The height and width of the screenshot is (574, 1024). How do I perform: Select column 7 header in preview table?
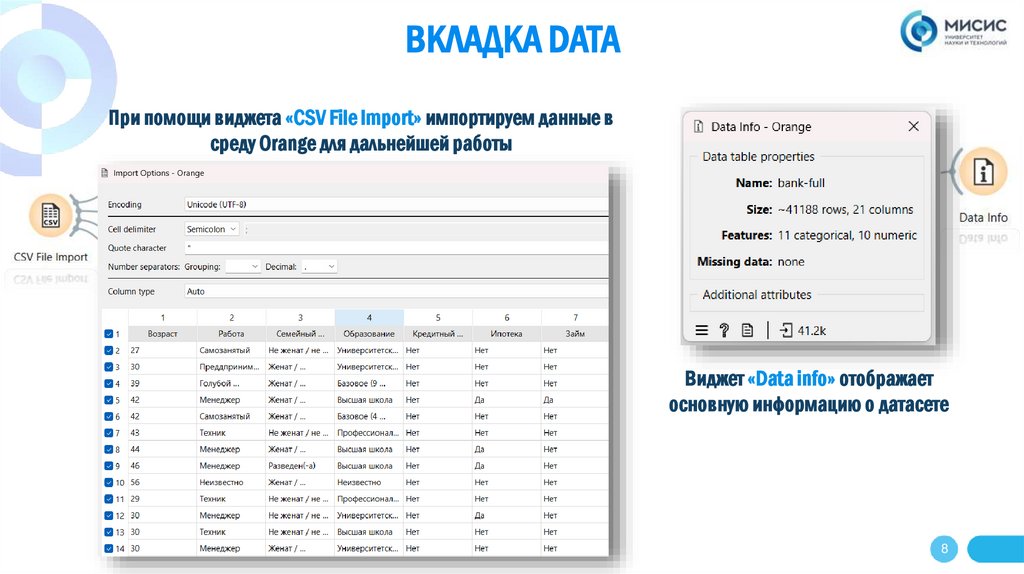tap(575, 317)
